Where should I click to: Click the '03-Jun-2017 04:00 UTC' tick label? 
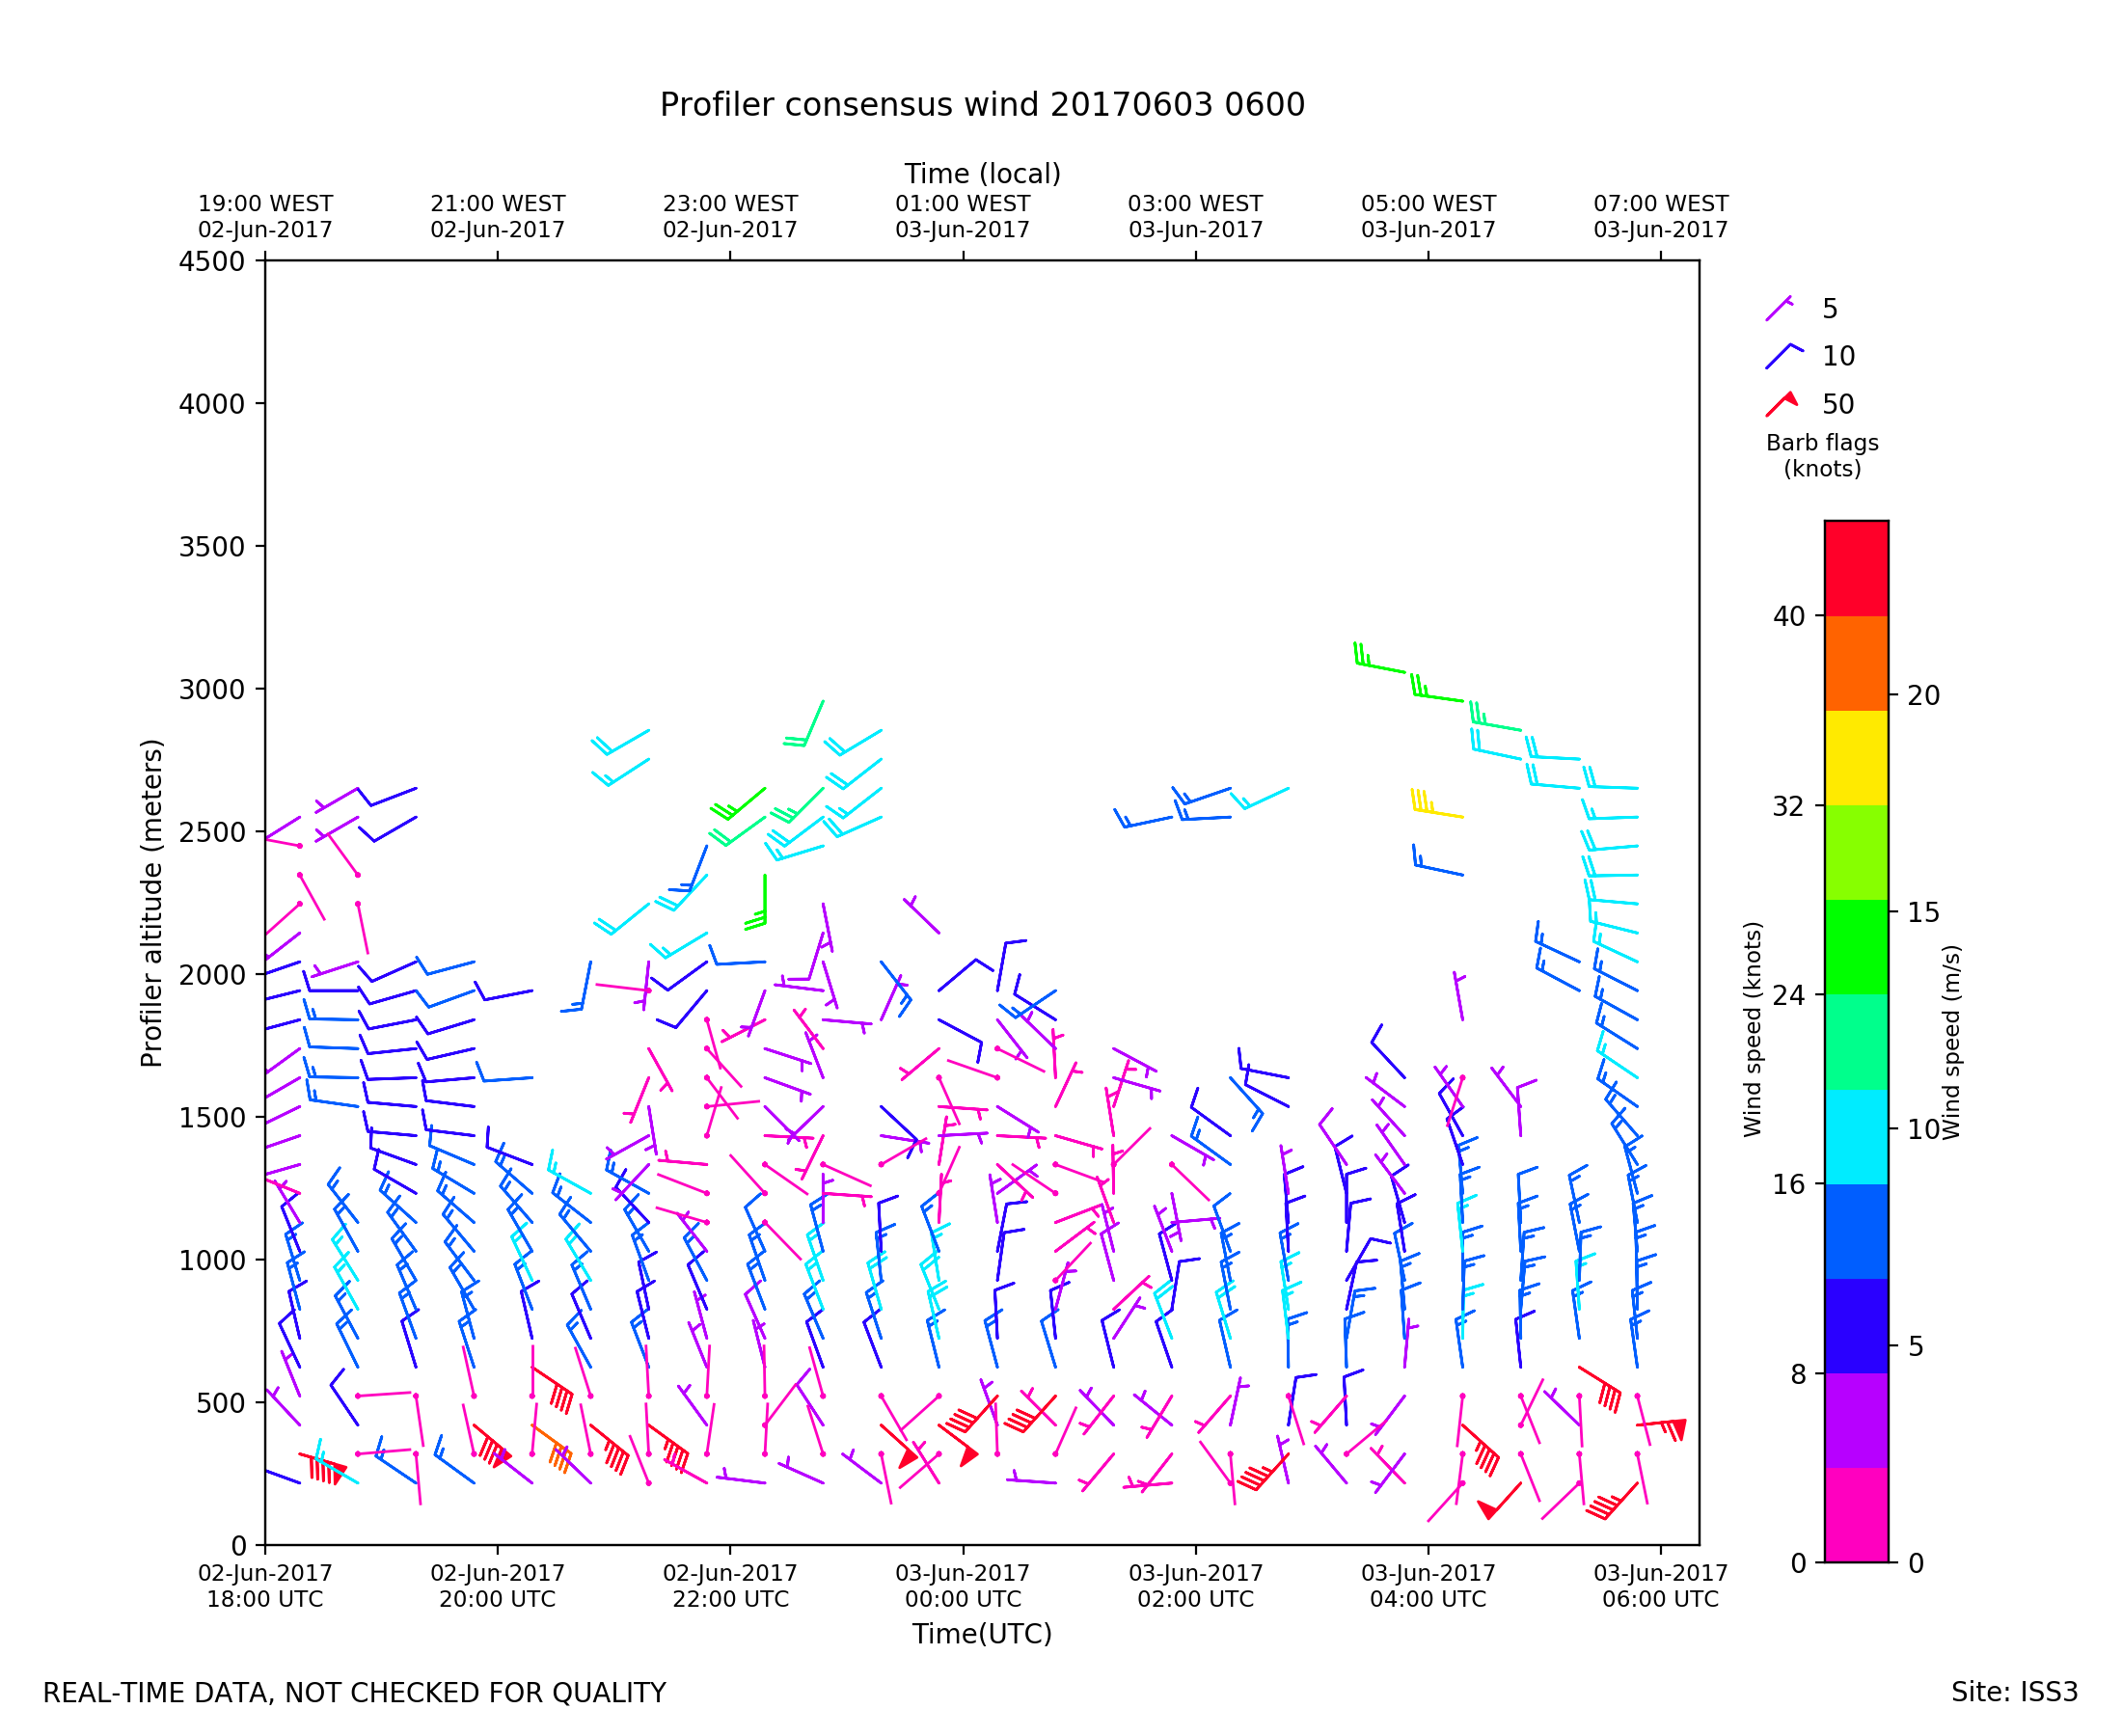pyautogui.click(x=1427, y=1586)
